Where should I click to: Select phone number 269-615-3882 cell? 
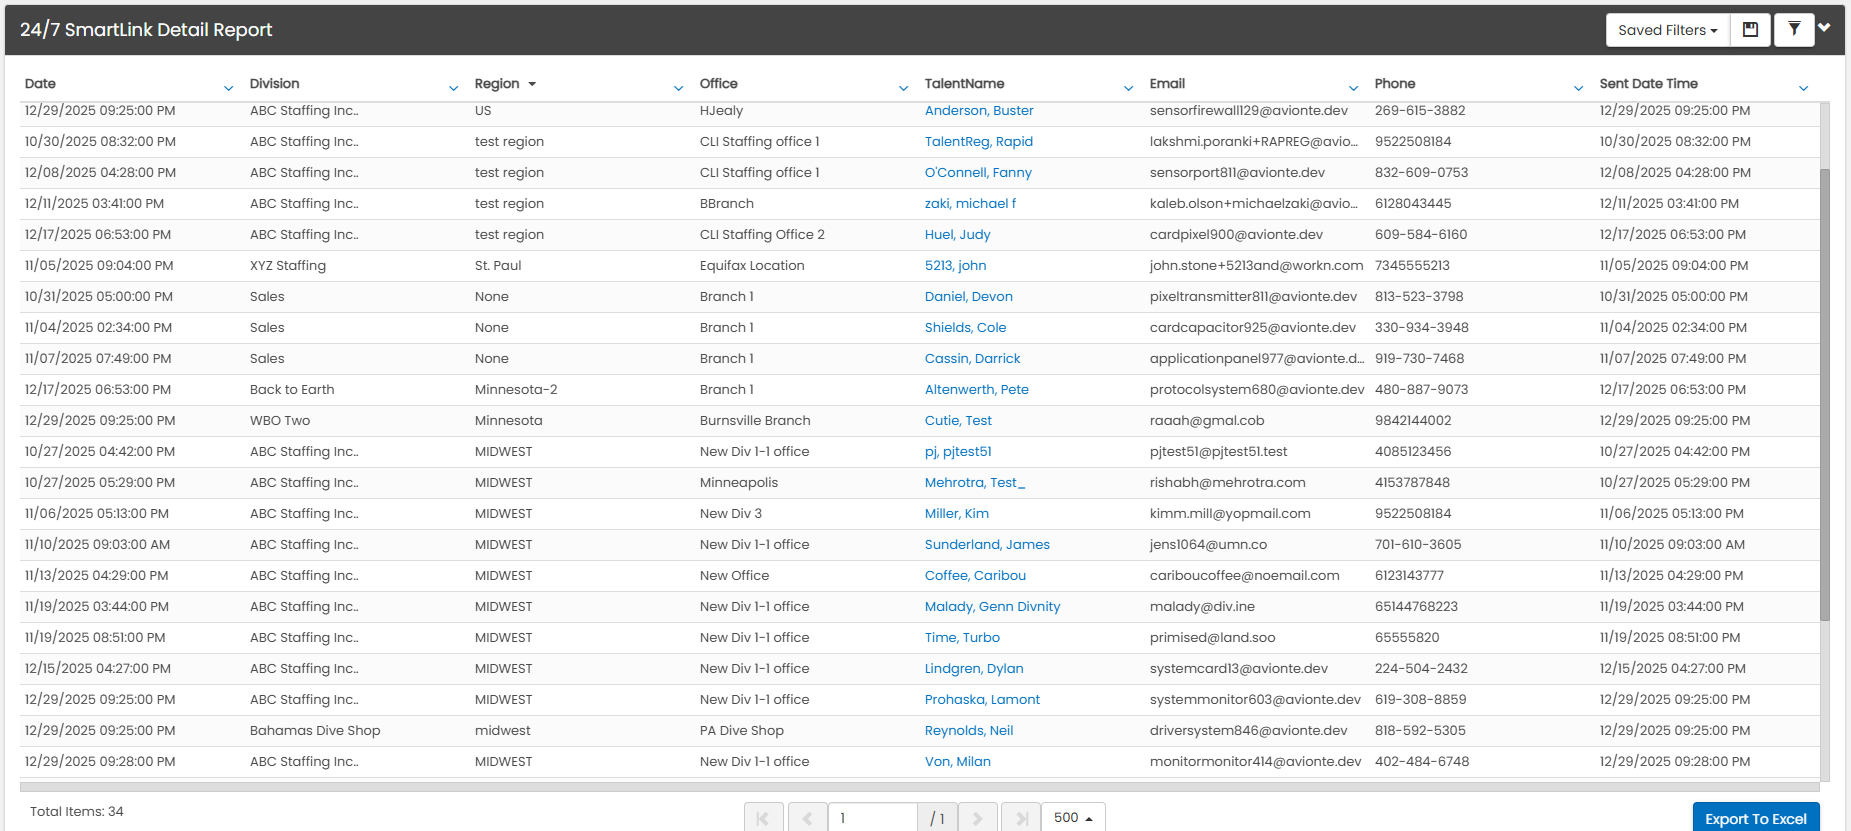pyautogui.click(x=1420, y=111)
